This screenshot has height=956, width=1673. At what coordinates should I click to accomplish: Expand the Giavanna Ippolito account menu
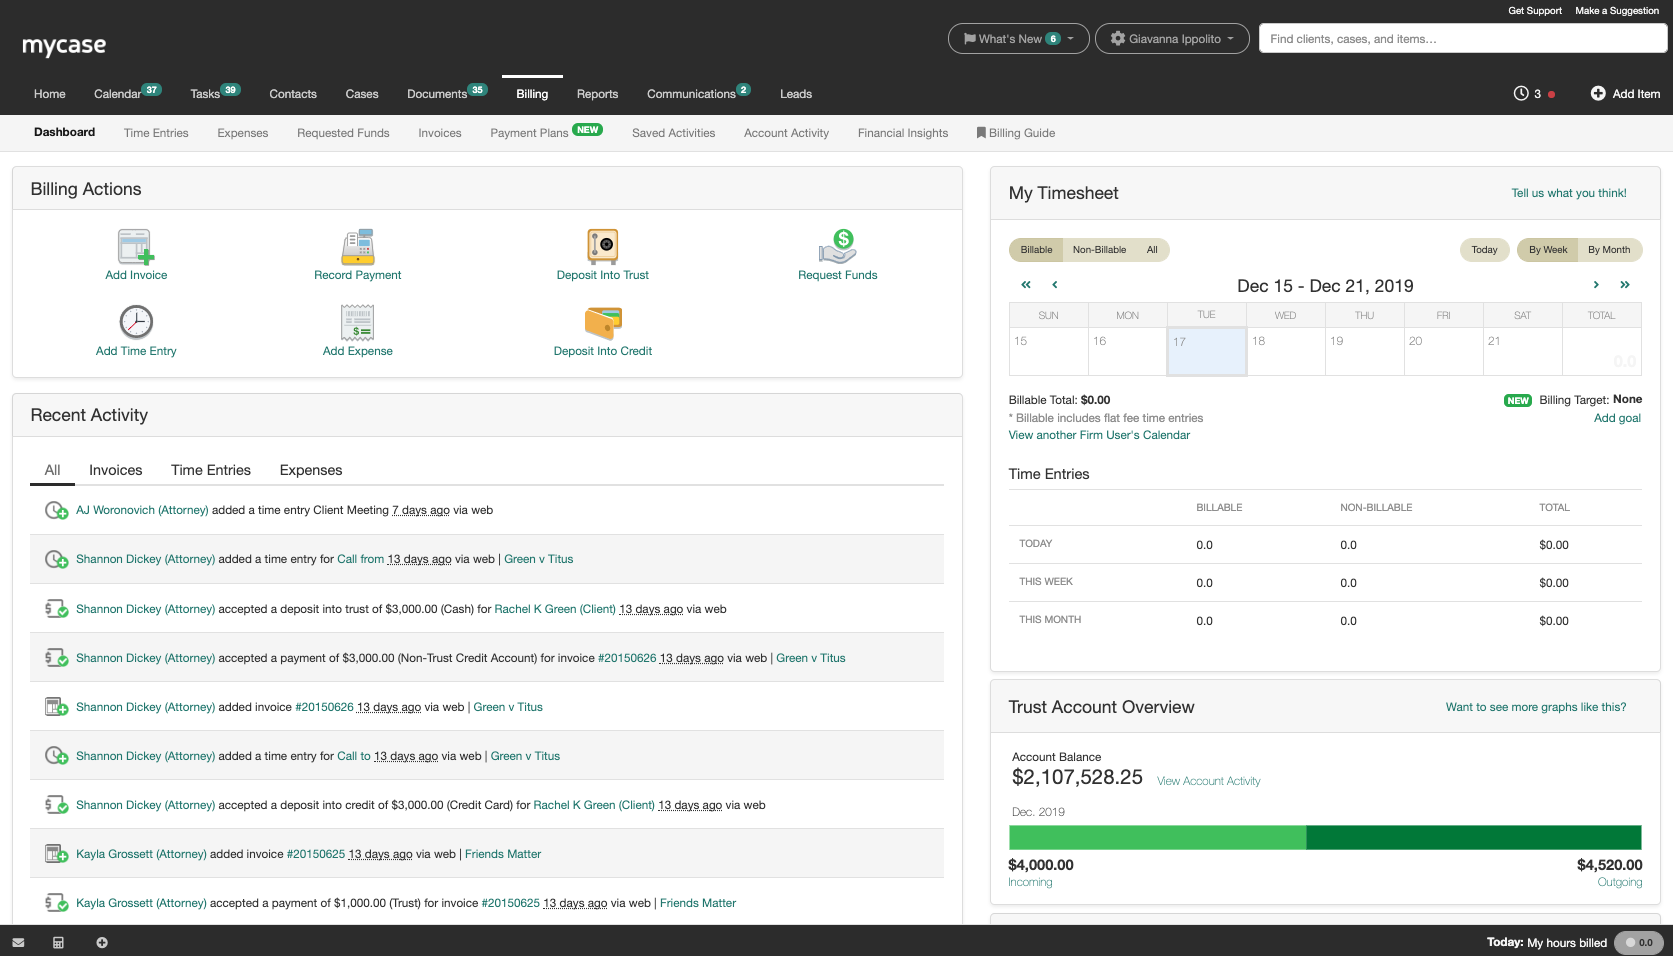pyautogui.click(x=1171, y=38)
